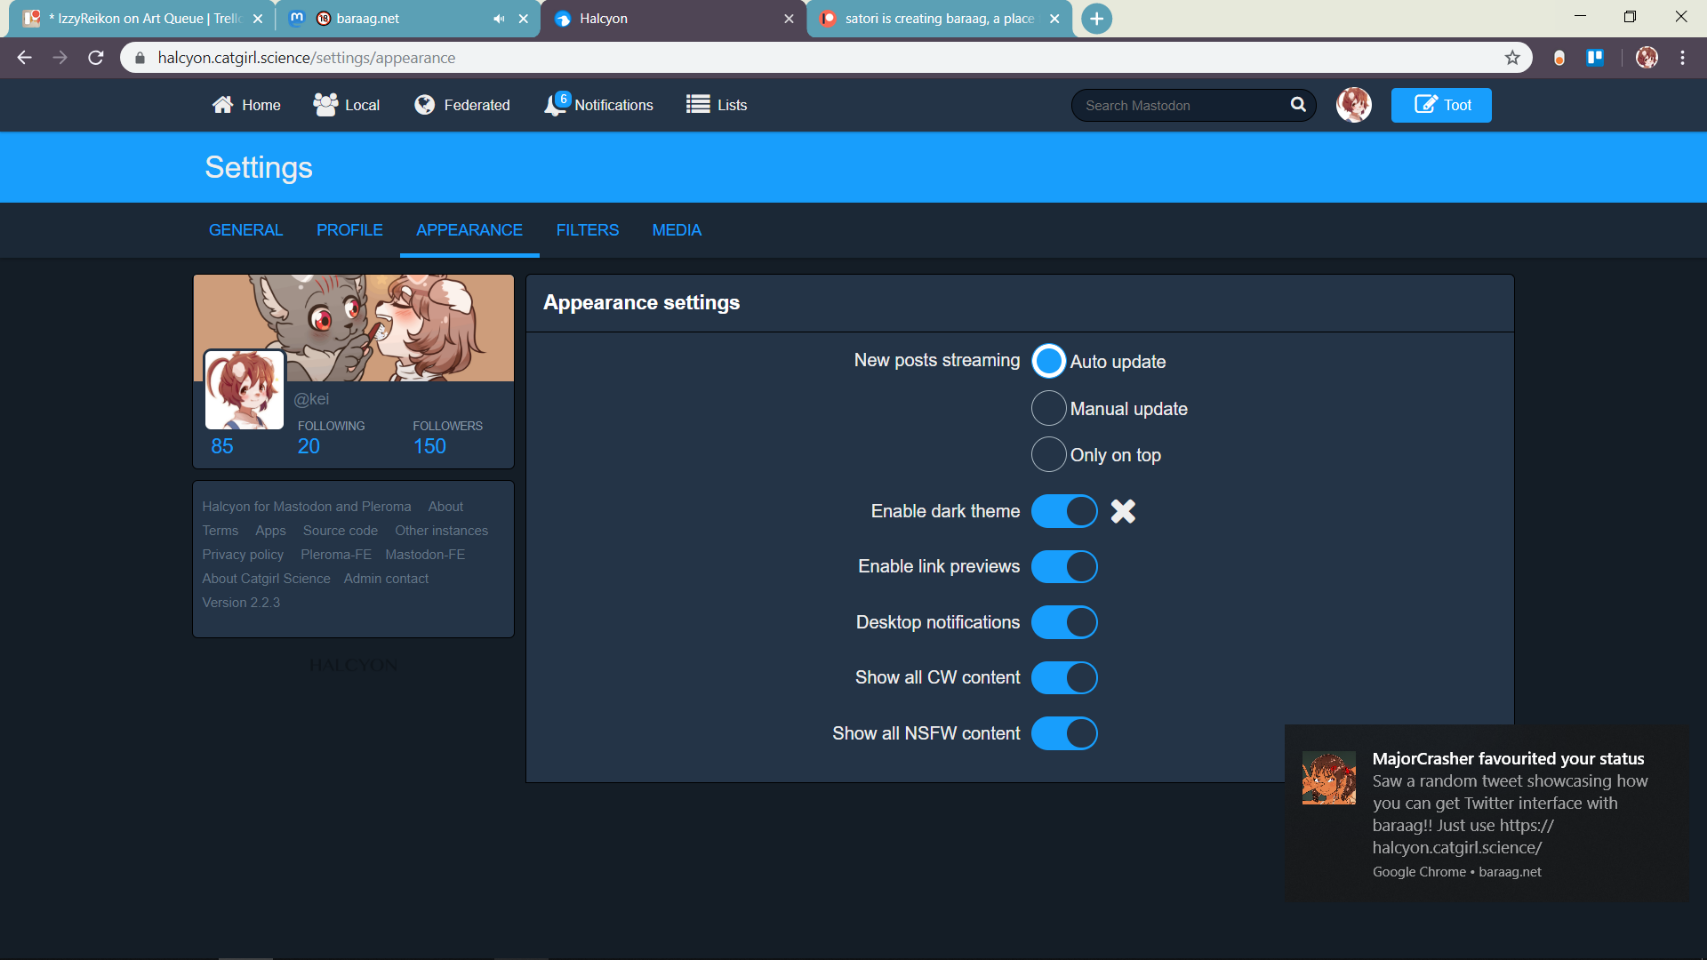This screenshot has height=960, width=1707.
Task: Toggle Show all NSFW content
Action: (1064, 733)
